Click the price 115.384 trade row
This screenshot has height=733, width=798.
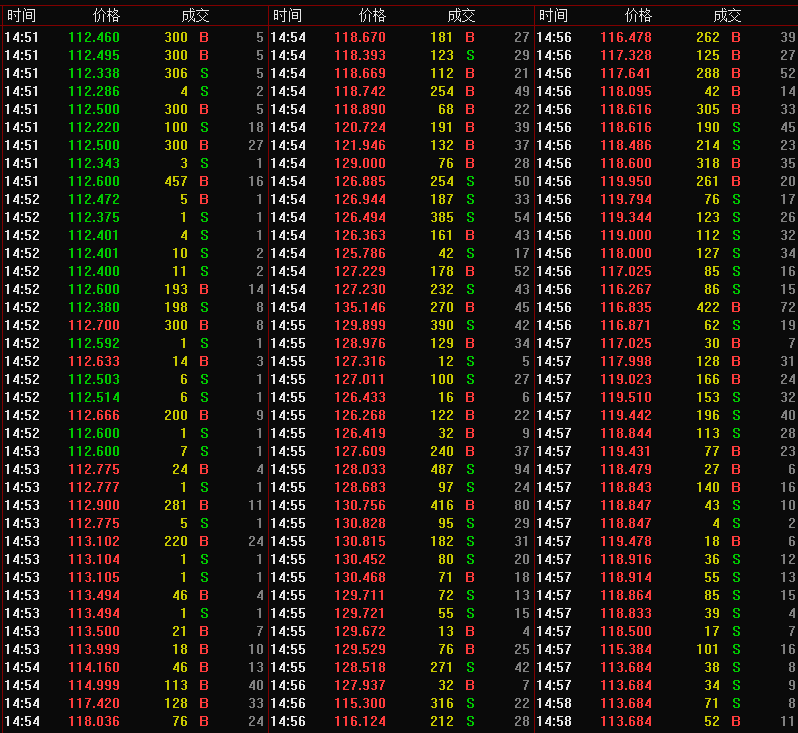pyautogui.click(x=626, y=649)
